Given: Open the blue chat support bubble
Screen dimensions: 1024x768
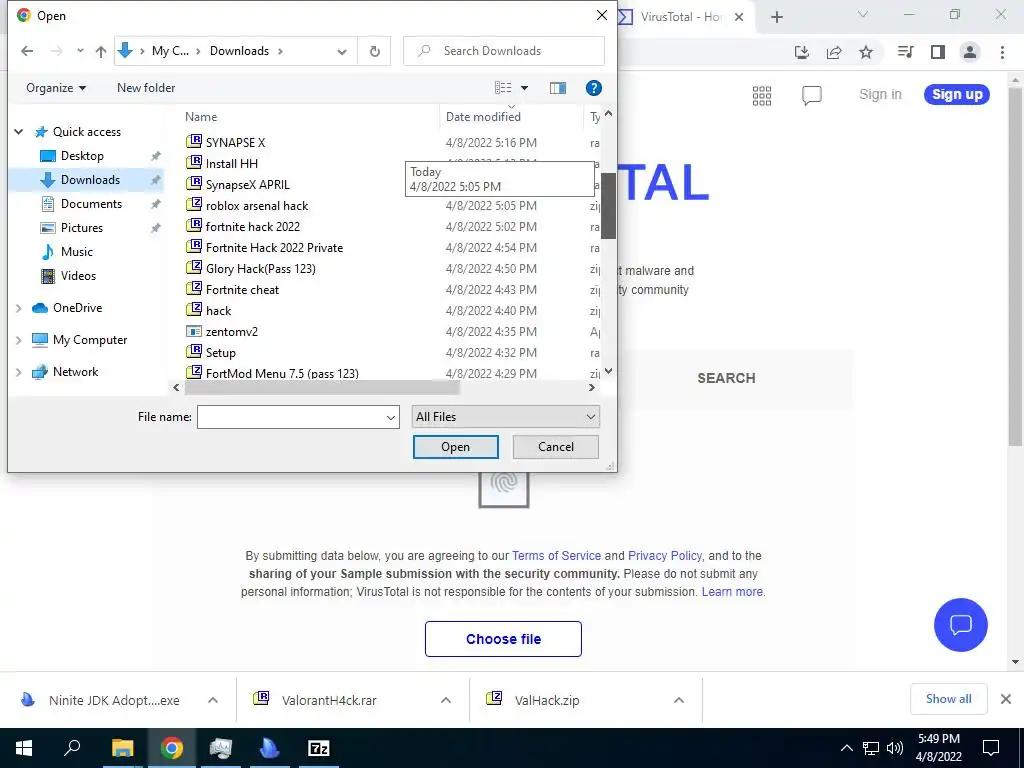Looking at the screenshot, I should 960,624.
